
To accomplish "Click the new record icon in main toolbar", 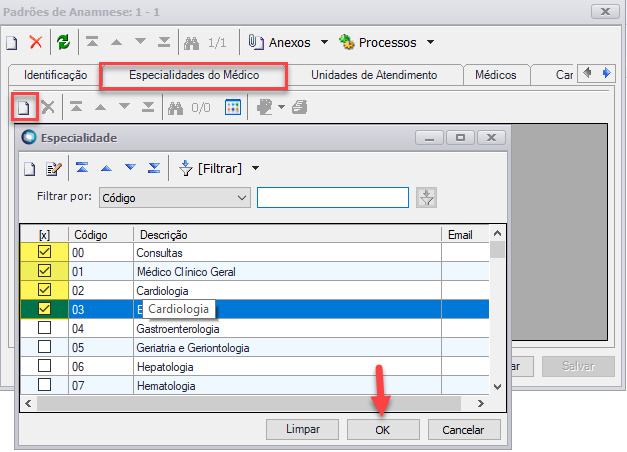I will click(x=12, y=42).
